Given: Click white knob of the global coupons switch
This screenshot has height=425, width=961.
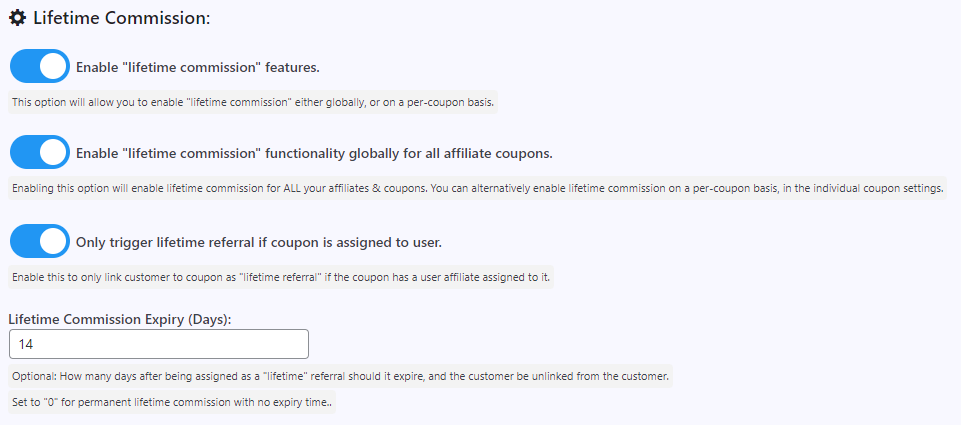Looking at the screenshot, I should click(53, 152).
